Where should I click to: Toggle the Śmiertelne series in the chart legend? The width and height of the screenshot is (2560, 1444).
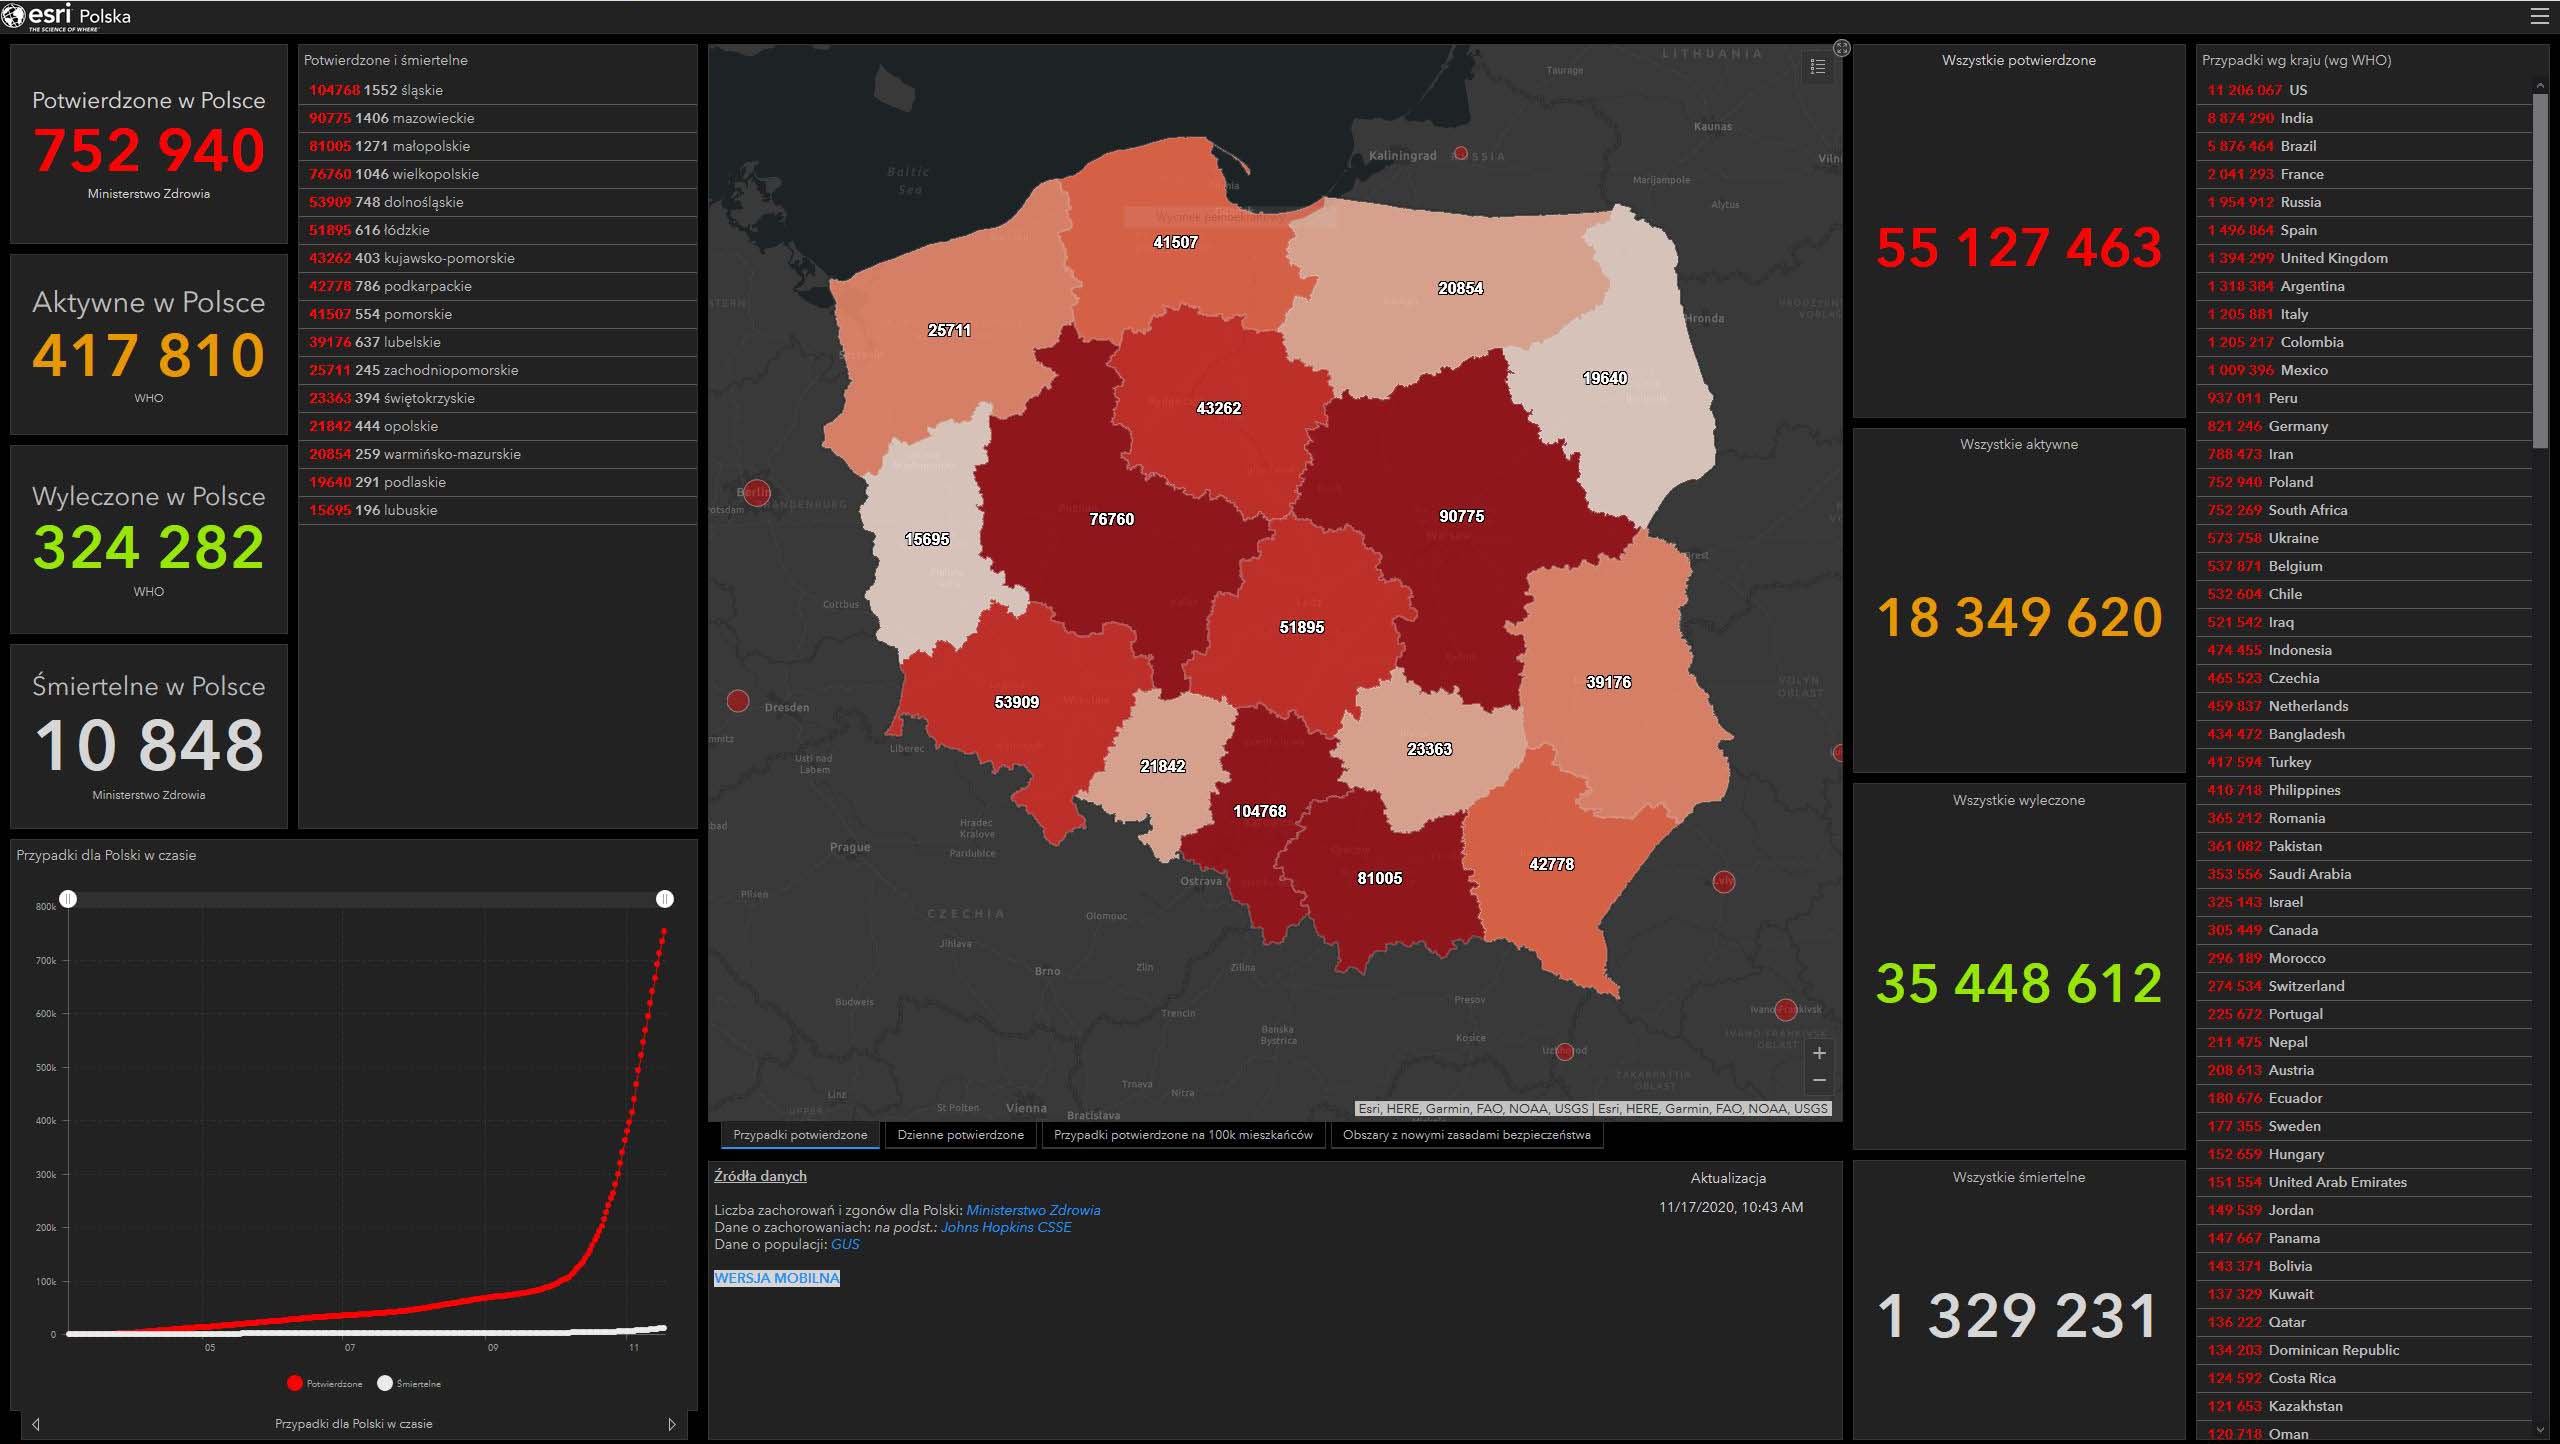[409, 1384]
